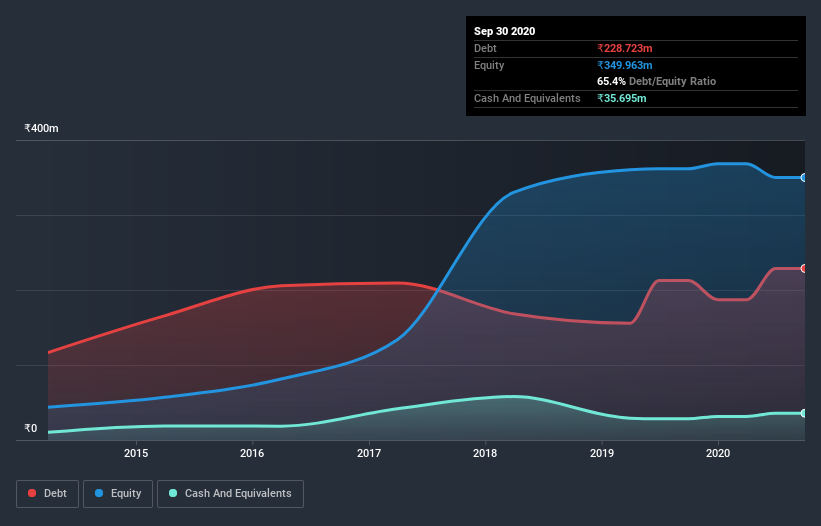Click the red Debt legend dot
The width and height of the screenshot is (821, 526).
coord(32,493)
